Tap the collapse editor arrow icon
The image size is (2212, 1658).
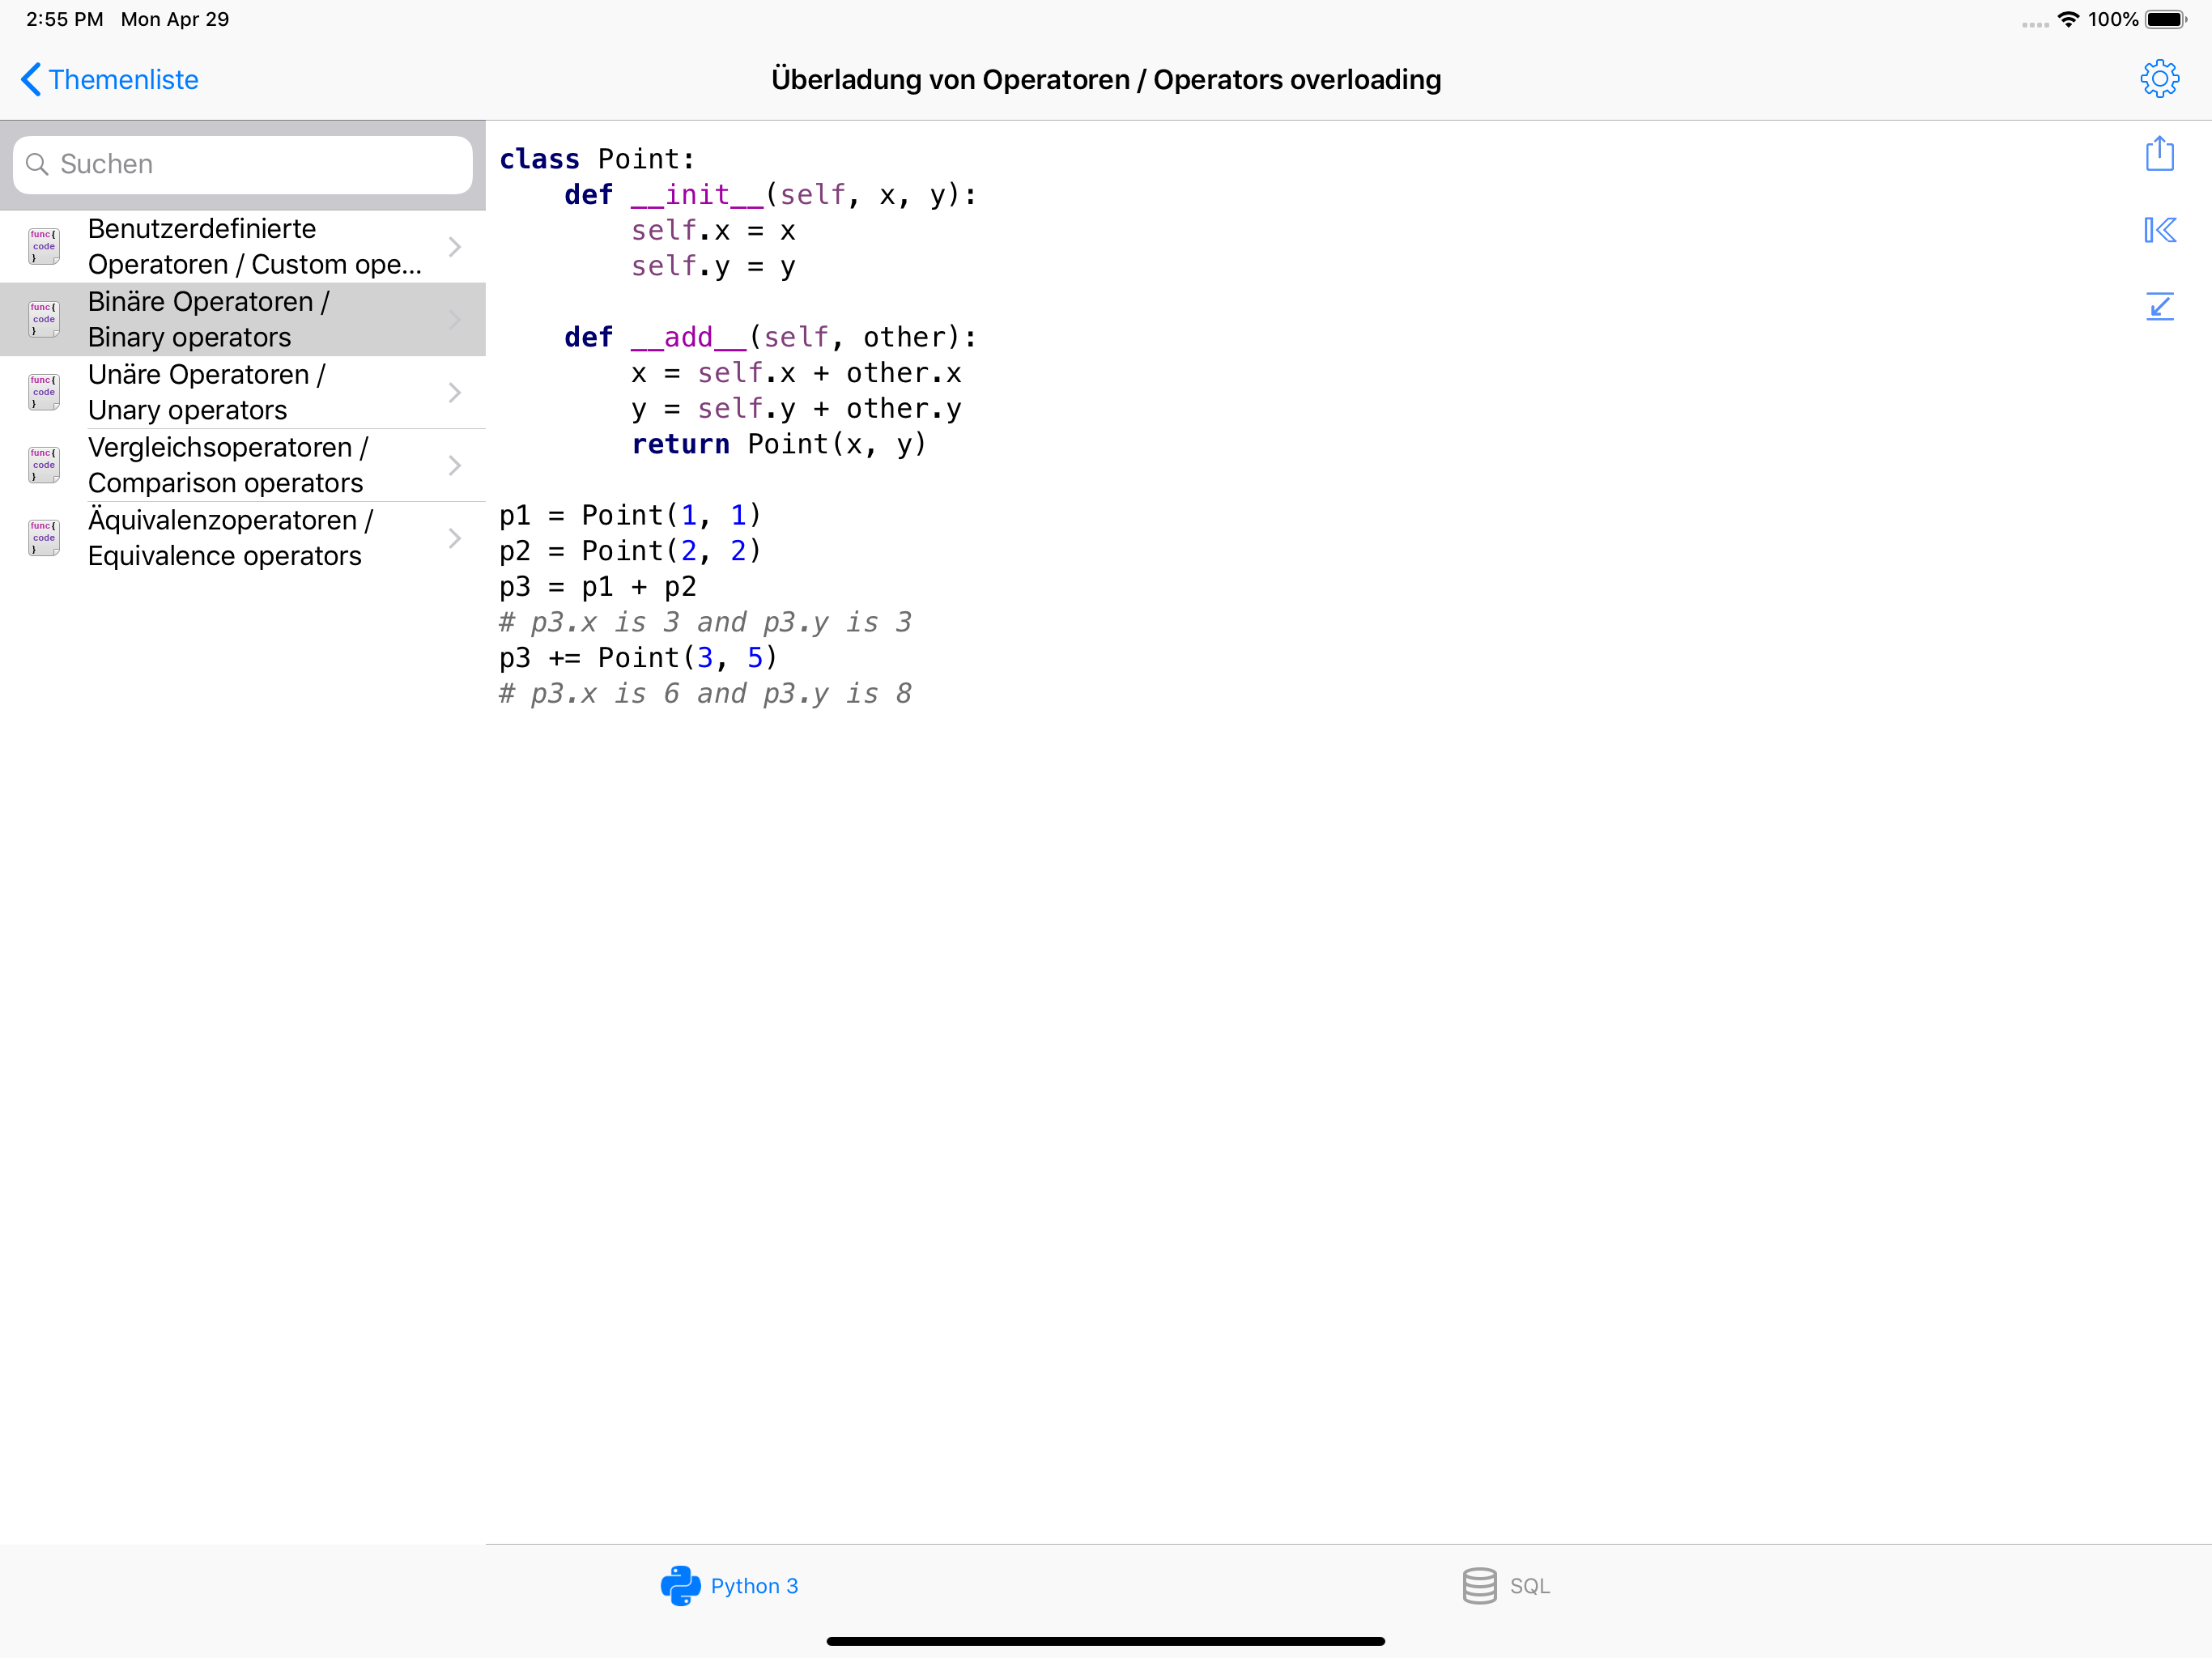click(2160, 306)
